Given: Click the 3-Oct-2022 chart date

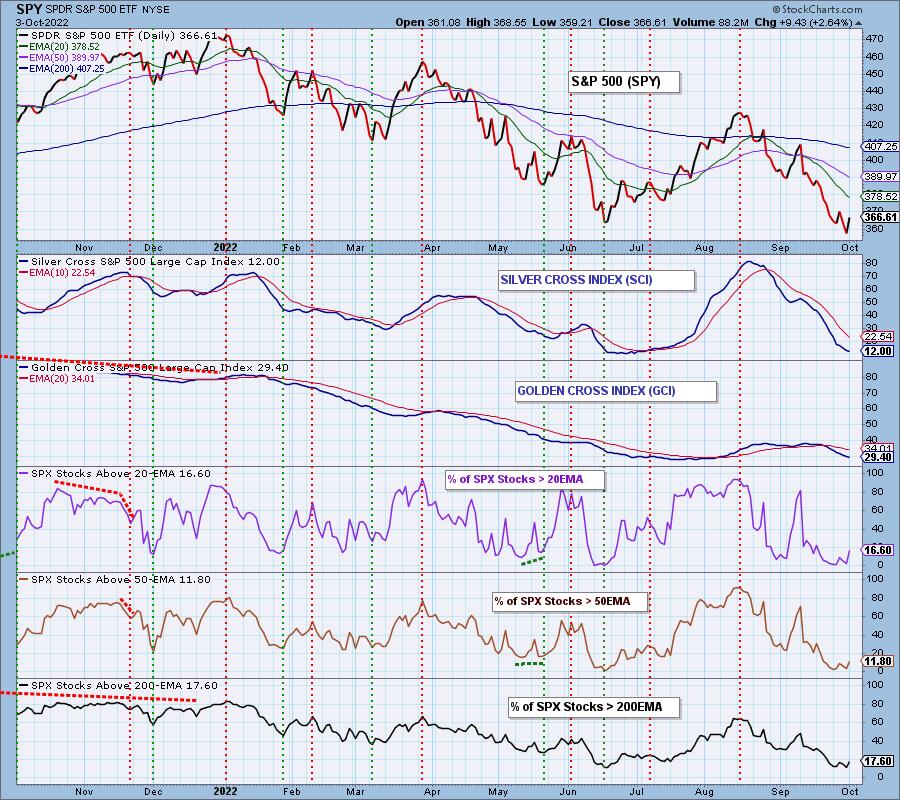Looking at the screenshot, I should click(x=42, y=22).
